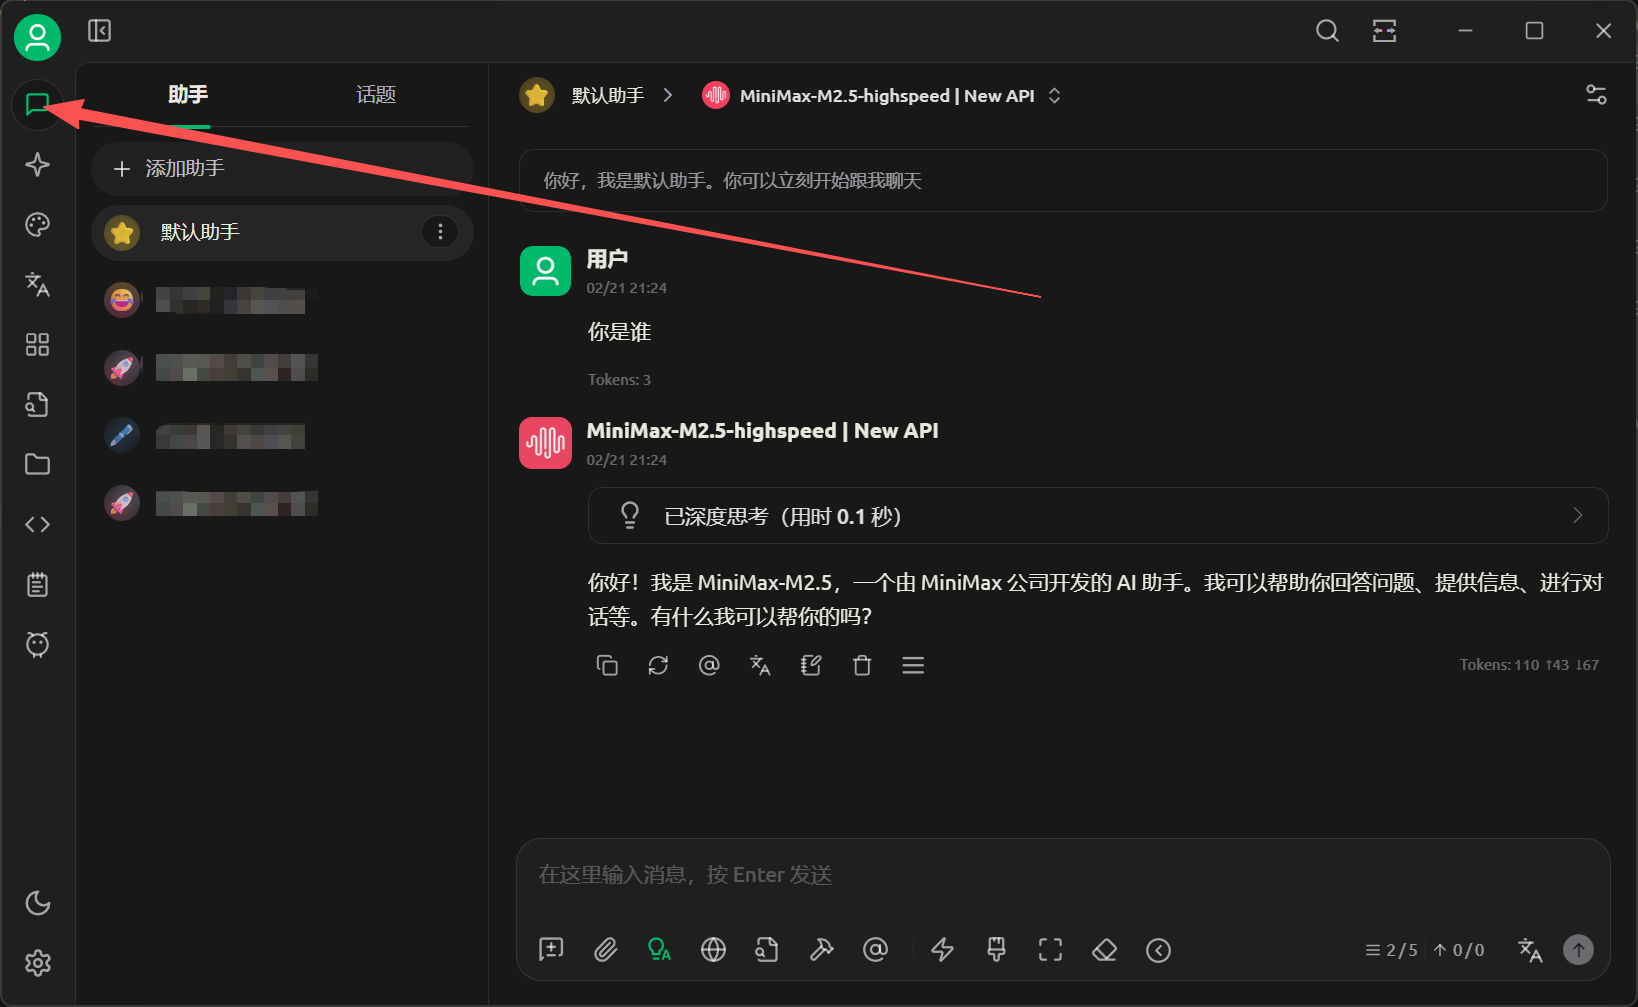Open settings gear in sidebar

(37, 963)
